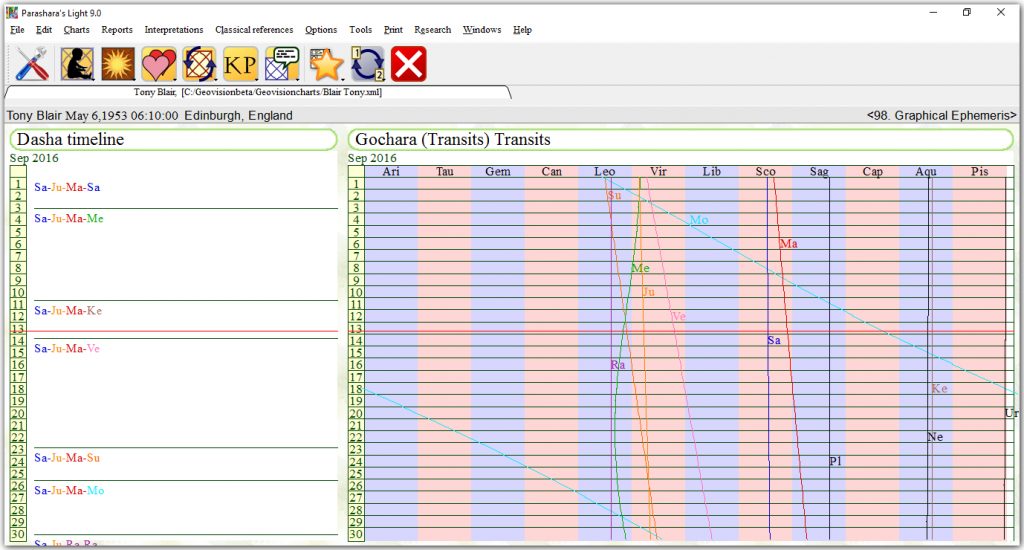
Task: Click the chart rotation transit icon
Action: tap(200, 65)
